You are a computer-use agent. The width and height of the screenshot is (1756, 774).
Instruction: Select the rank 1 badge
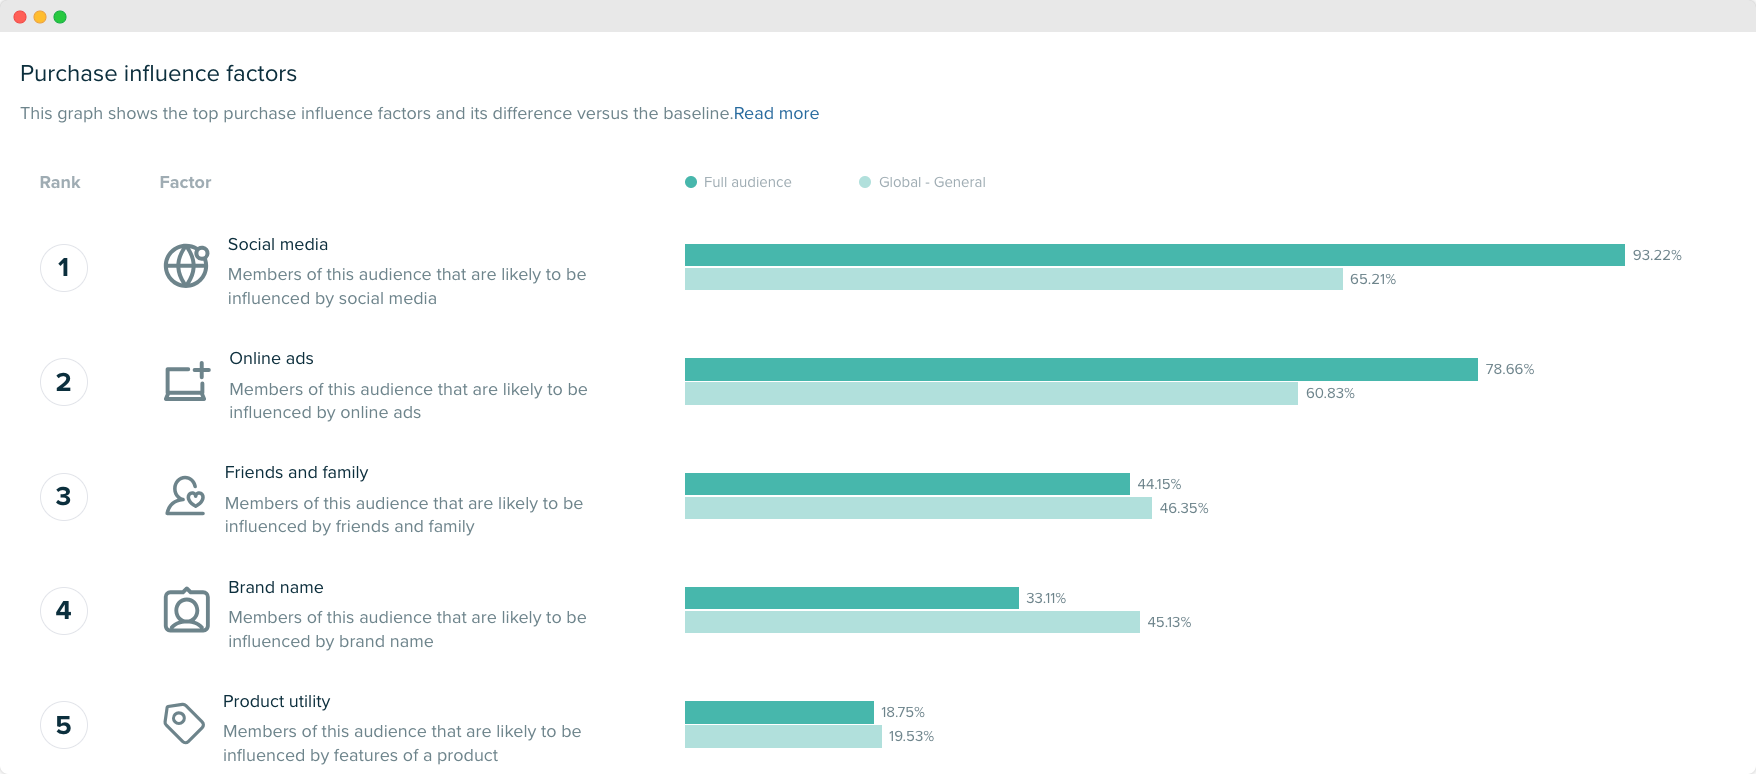click(x=63, y=267)
